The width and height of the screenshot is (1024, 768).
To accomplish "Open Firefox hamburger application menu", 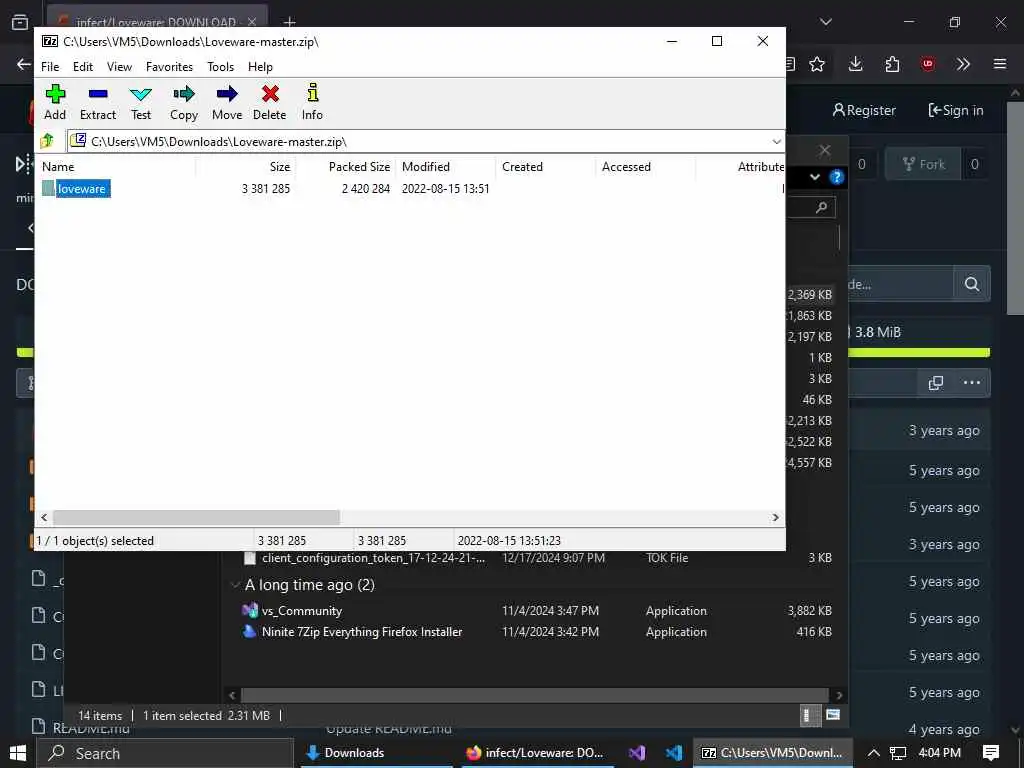I will click(1000, 64).
